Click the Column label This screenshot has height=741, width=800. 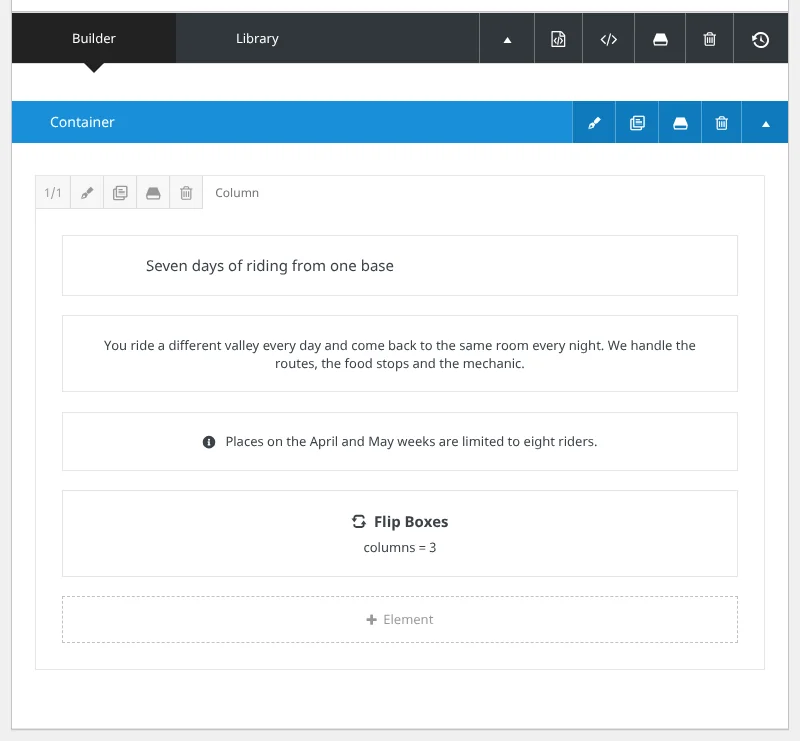coord(237,193)
